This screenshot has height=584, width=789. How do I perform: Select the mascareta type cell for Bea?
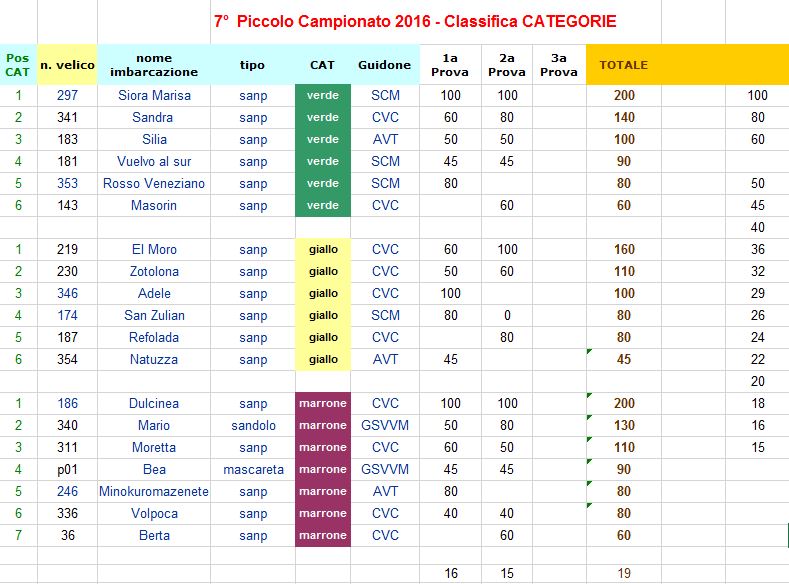(x=253, y=469)
